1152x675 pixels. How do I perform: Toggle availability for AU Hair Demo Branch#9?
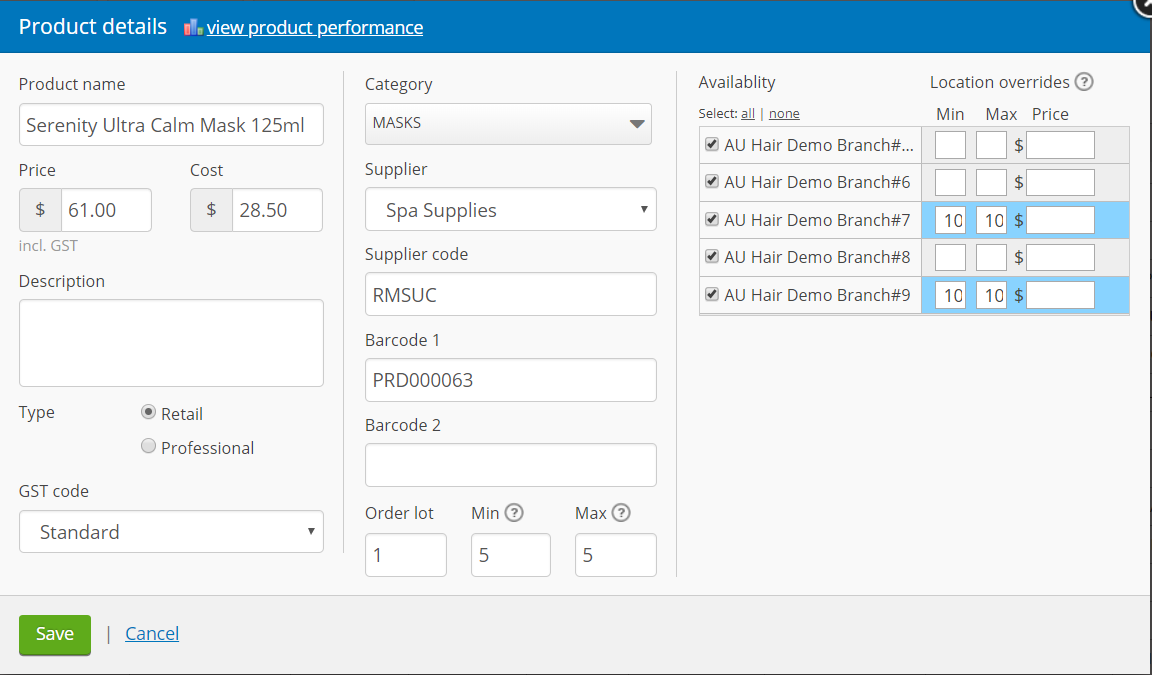[711, 294]
